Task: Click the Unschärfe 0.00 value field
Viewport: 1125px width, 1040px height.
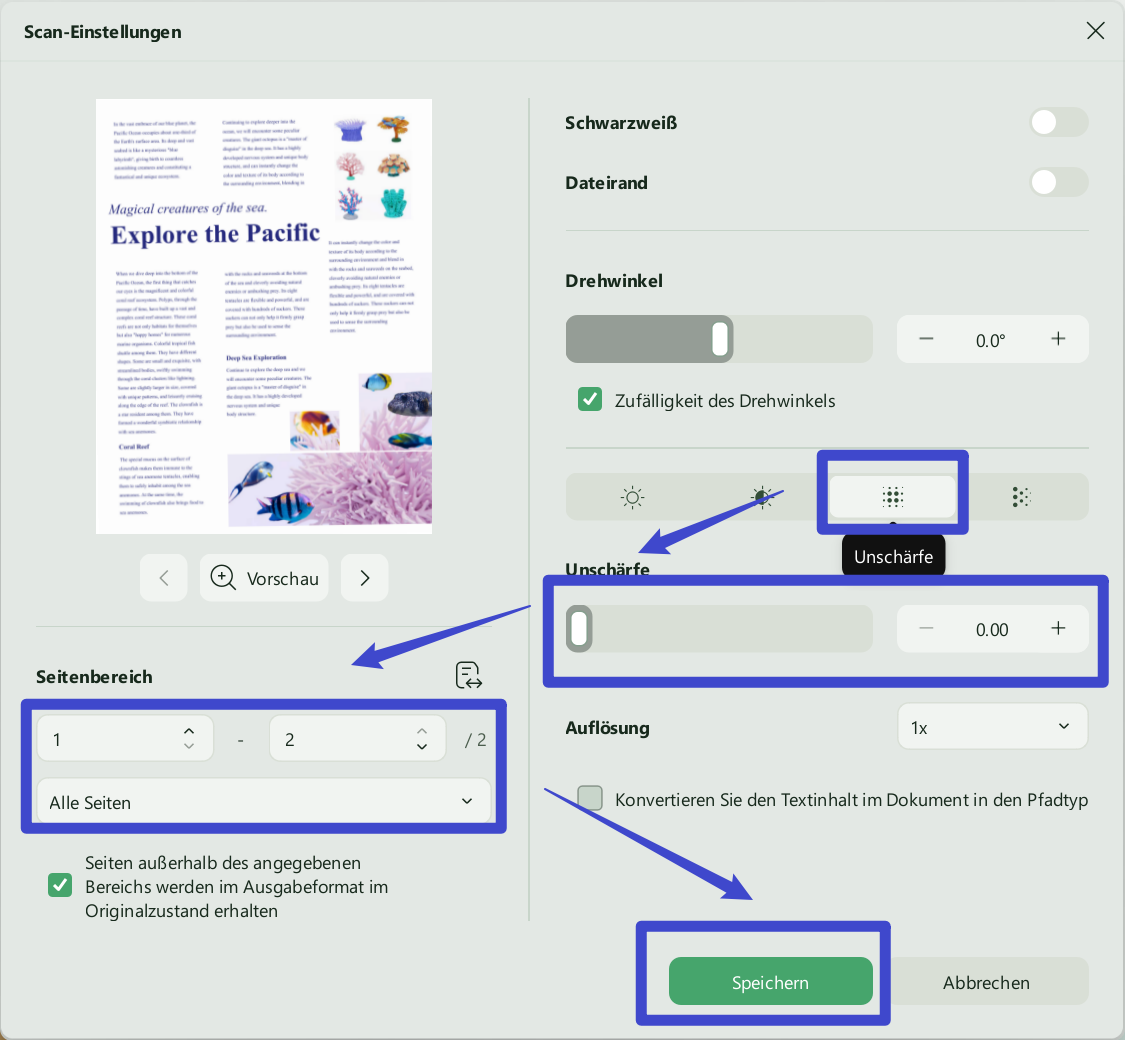Action: coord(992,630)
